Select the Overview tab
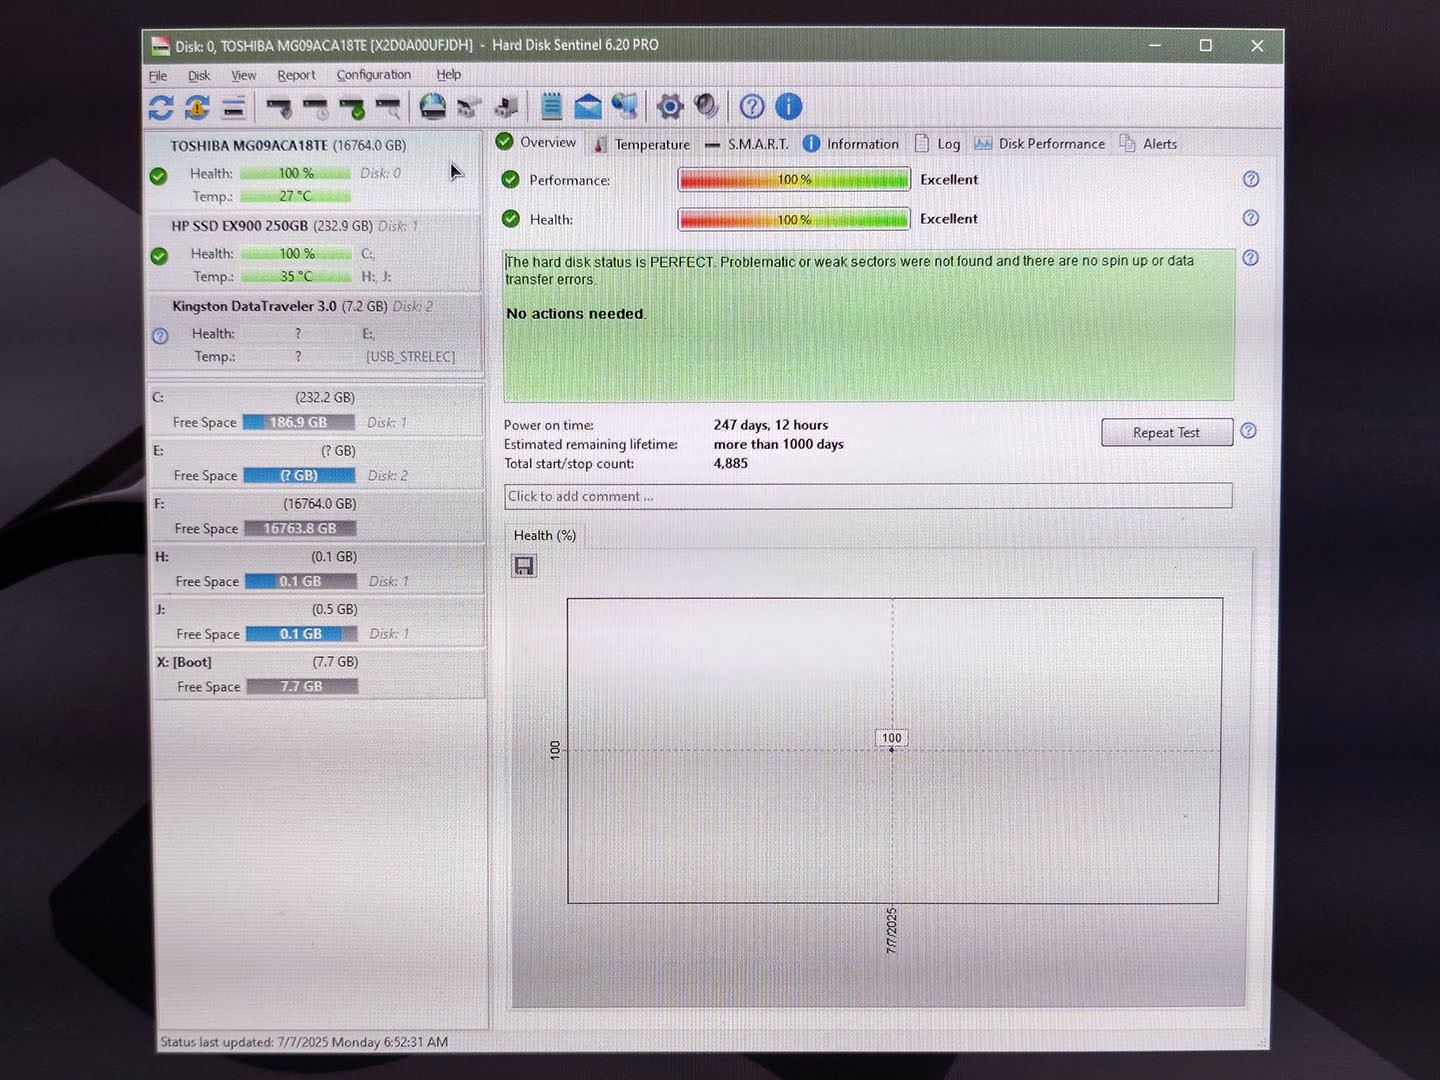The height and width of the screenshot is (1080, 1440). coord(537,142)
